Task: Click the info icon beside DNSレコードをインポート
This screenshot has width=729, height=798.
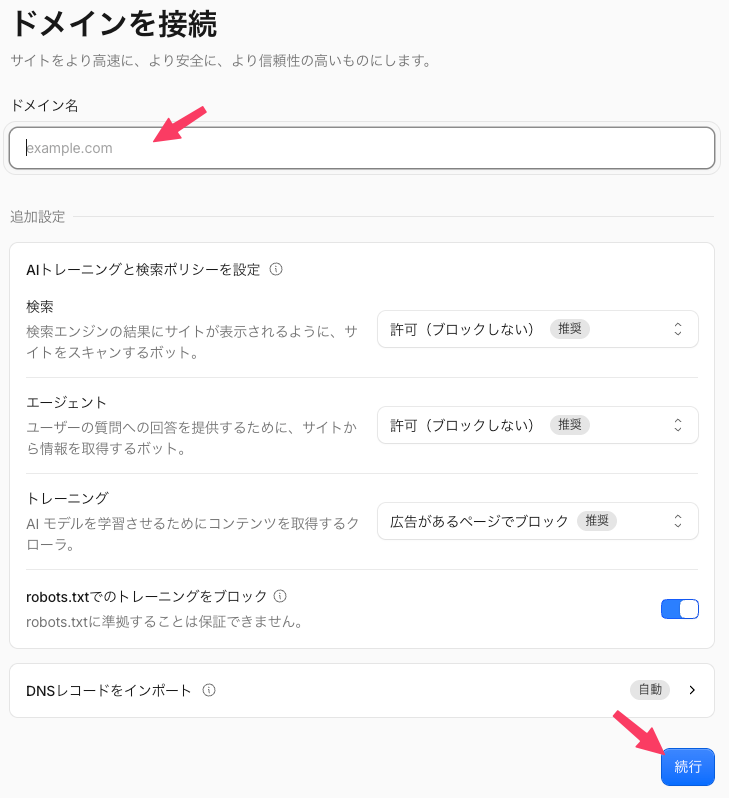Action: (x=209, y=690)
